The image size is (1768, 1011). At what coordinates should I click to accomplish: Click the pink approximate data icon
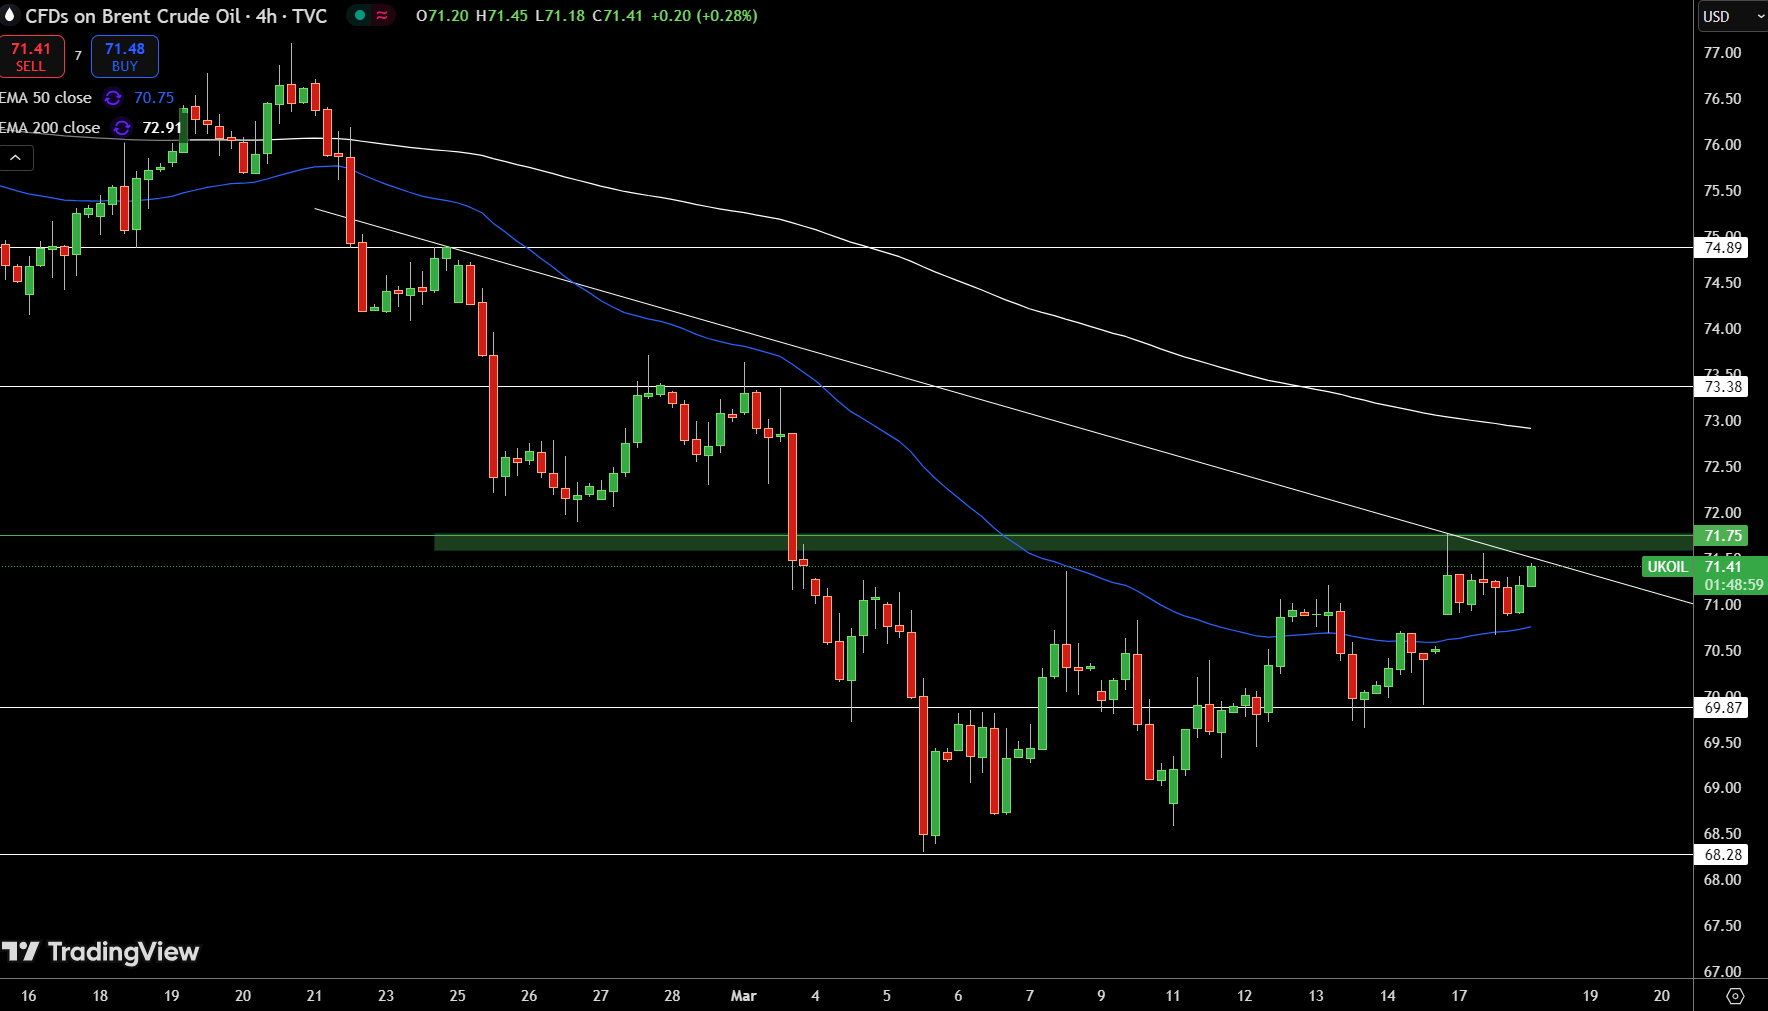(x=382, y=16)
